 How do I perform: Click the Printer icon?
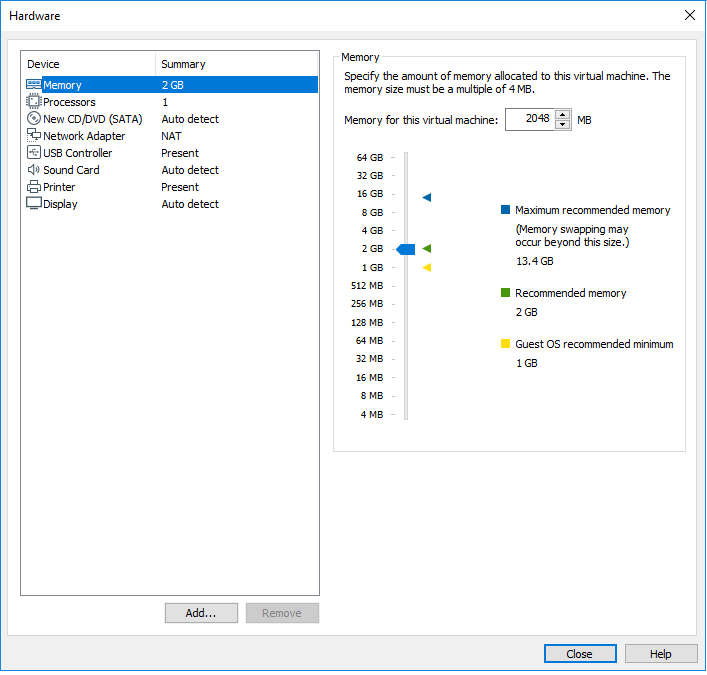(x=34, y=187)
